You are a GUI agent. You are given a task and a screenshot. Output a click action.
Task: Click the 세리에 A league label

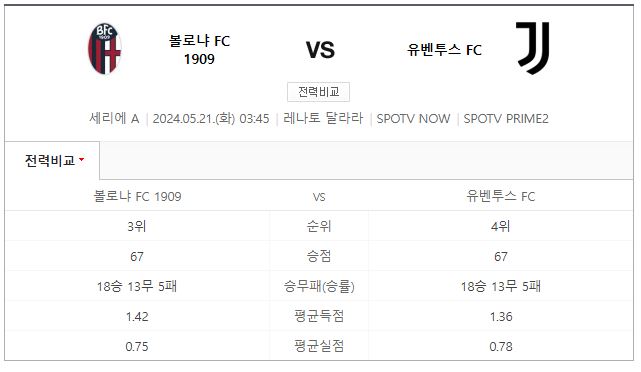(x=114, y=119)
